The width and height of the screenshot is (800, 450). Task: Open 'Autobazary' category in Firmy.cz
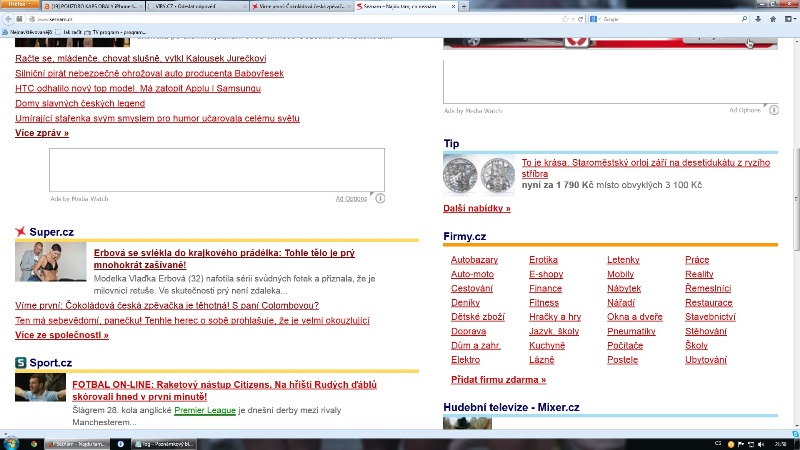pos(474,260)
